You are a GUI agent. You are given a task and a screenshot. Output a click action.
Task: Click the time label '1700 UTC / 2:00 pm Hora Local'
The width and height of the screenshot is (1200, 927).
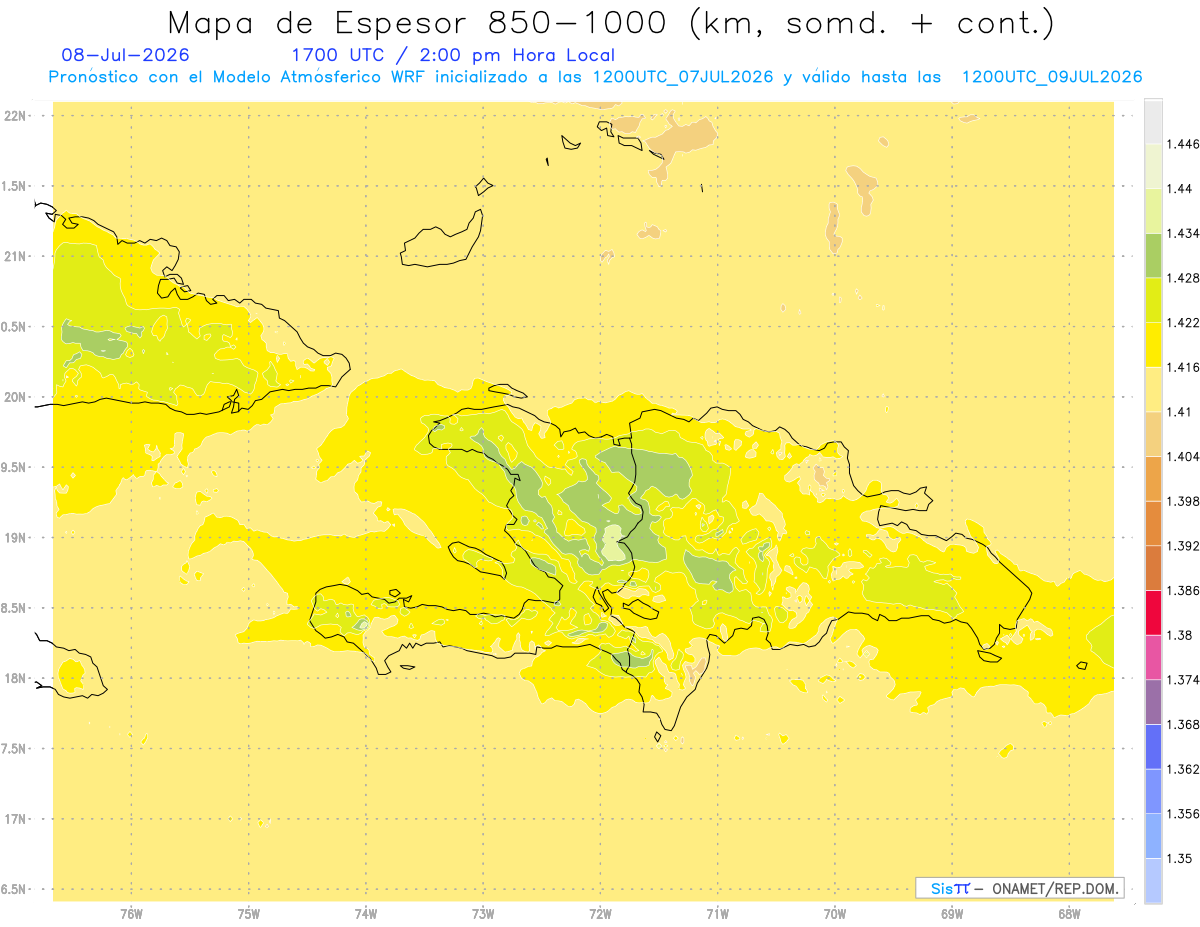pos(453,55)
